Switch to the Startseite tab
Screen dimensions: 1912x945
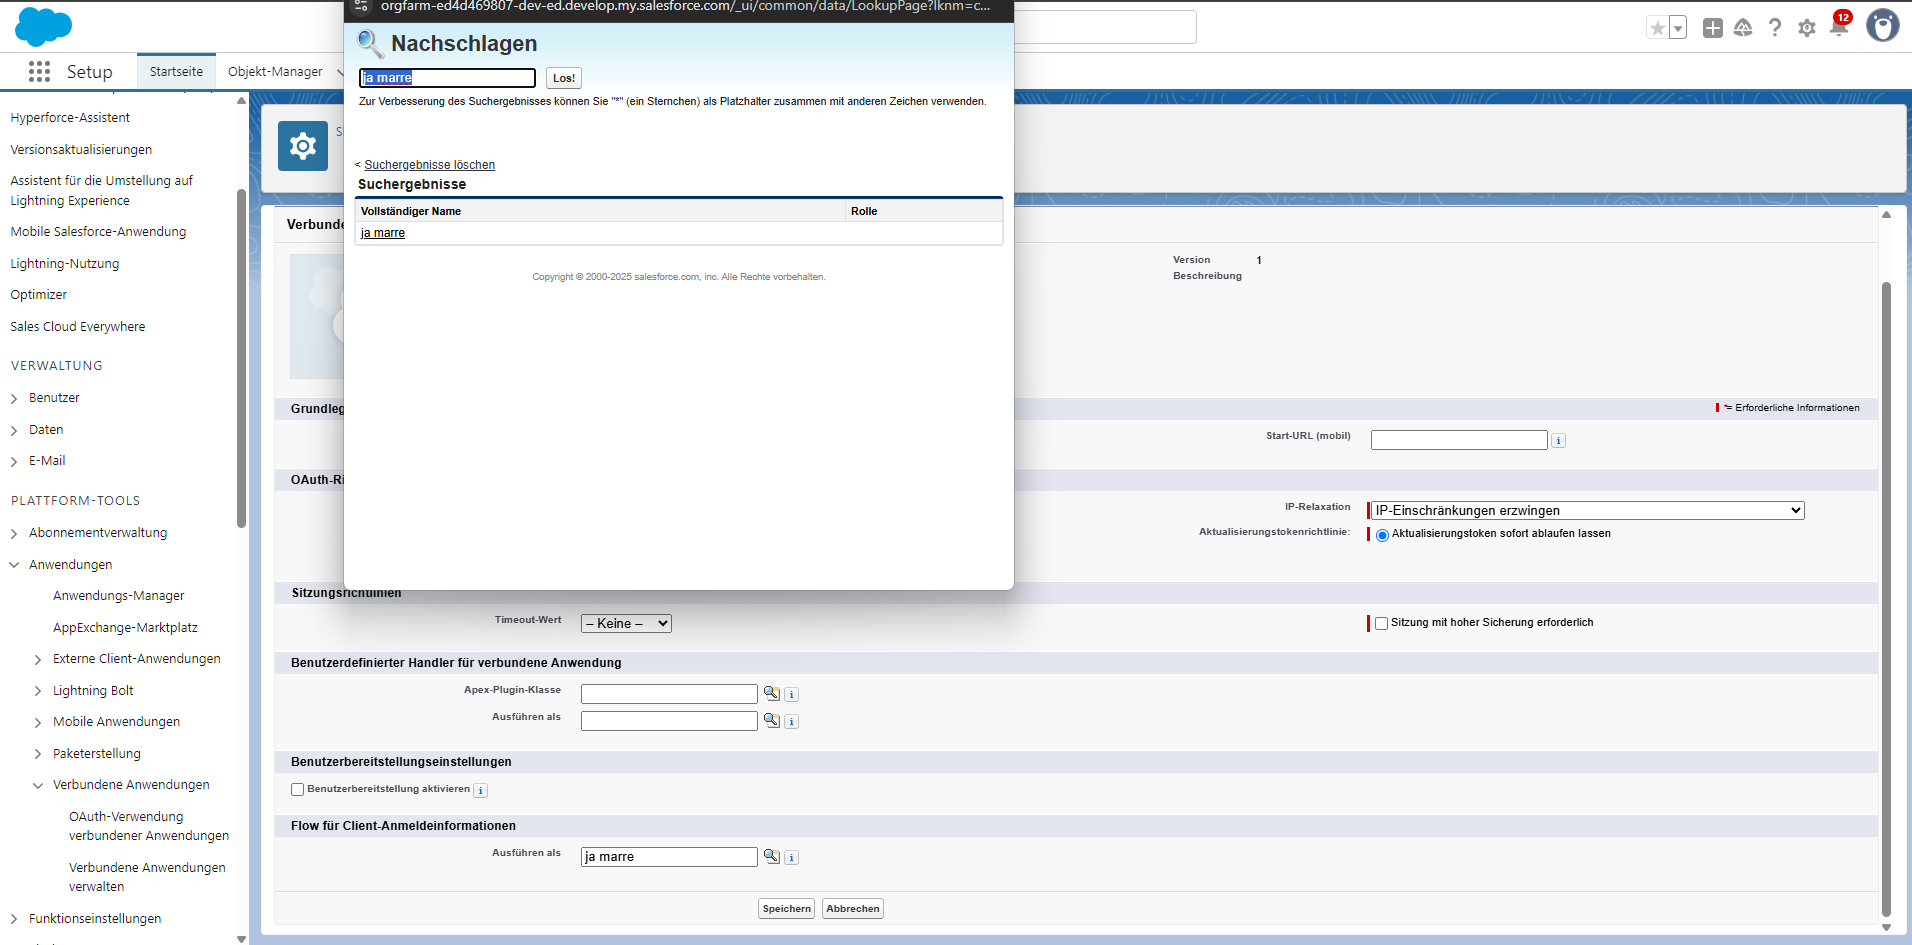point(176,72)
